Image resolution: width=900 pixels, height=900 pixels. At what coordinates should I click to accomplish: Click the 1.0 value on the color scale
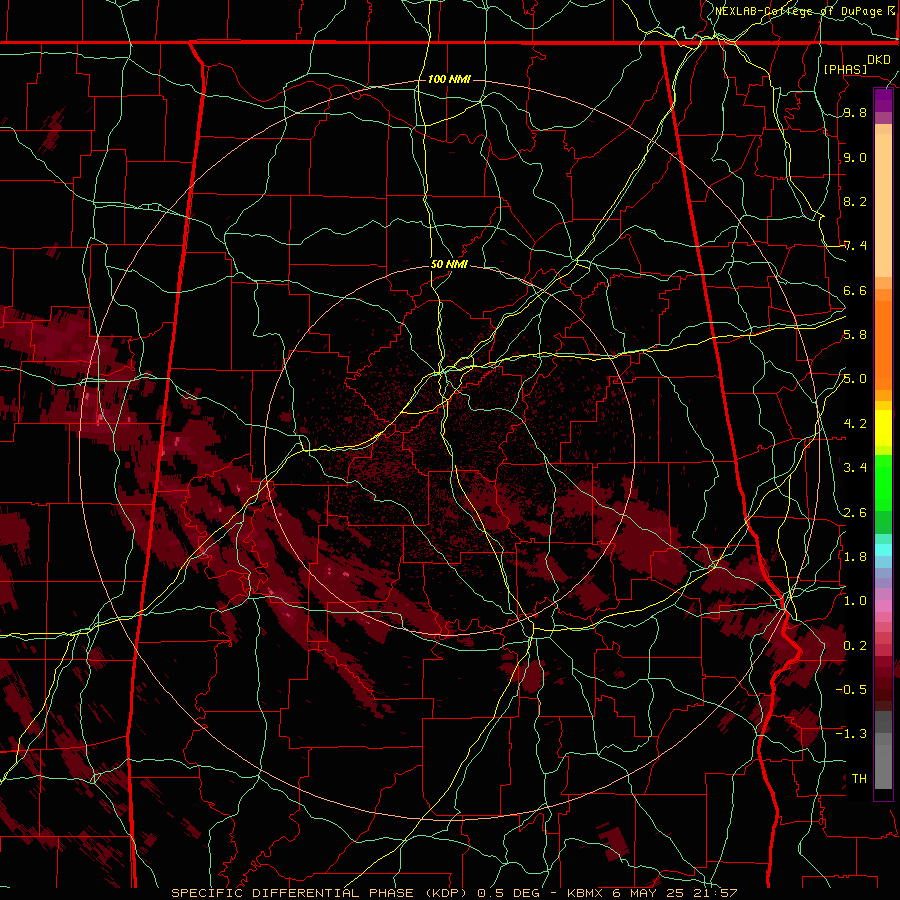(x=855, y=601)
